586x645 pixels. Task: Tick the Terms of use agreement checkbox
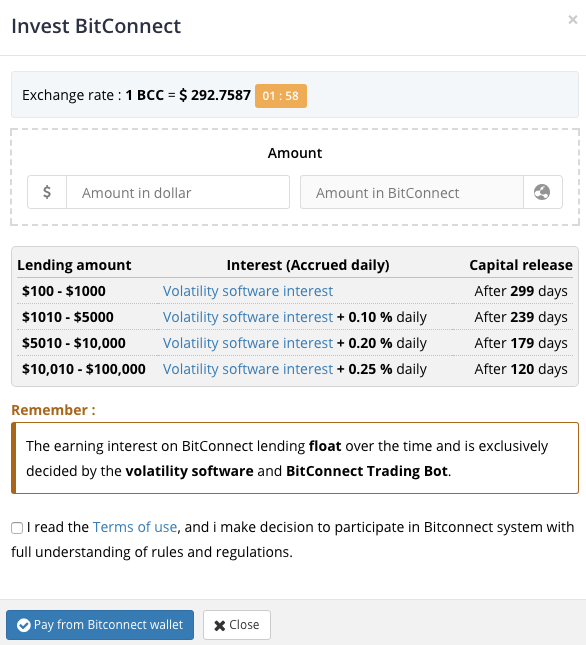17,528
